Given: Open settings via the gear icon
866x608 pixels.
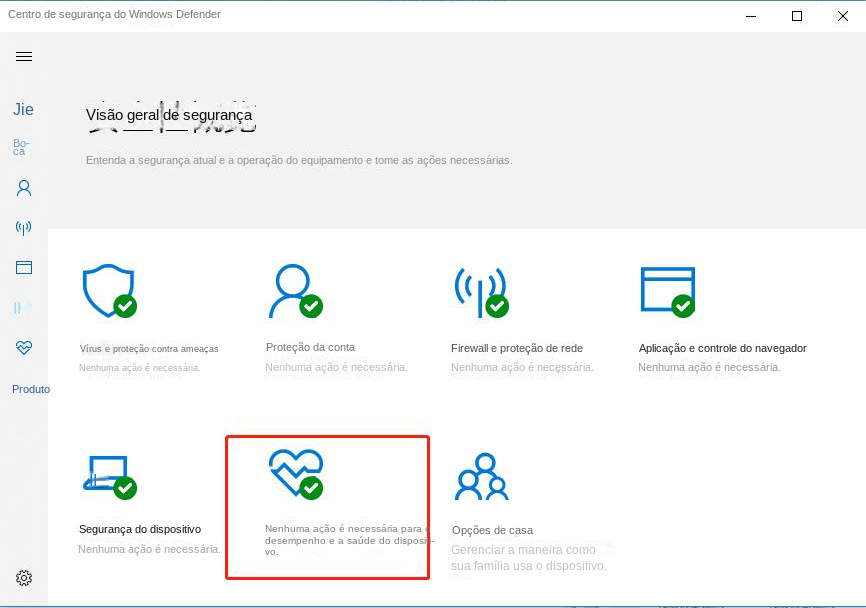Looking at the screenshot, I should [x=24, y=578].
